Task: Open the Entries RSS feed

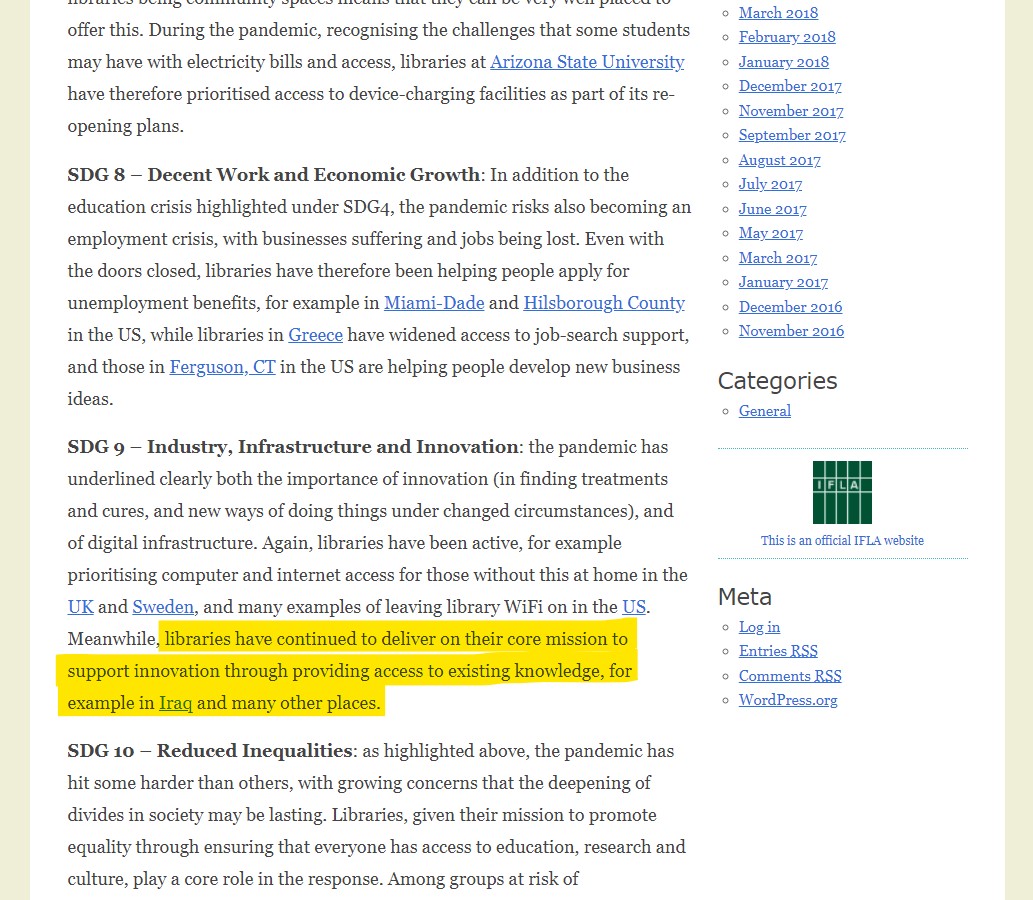Action: tap(778, 651)
